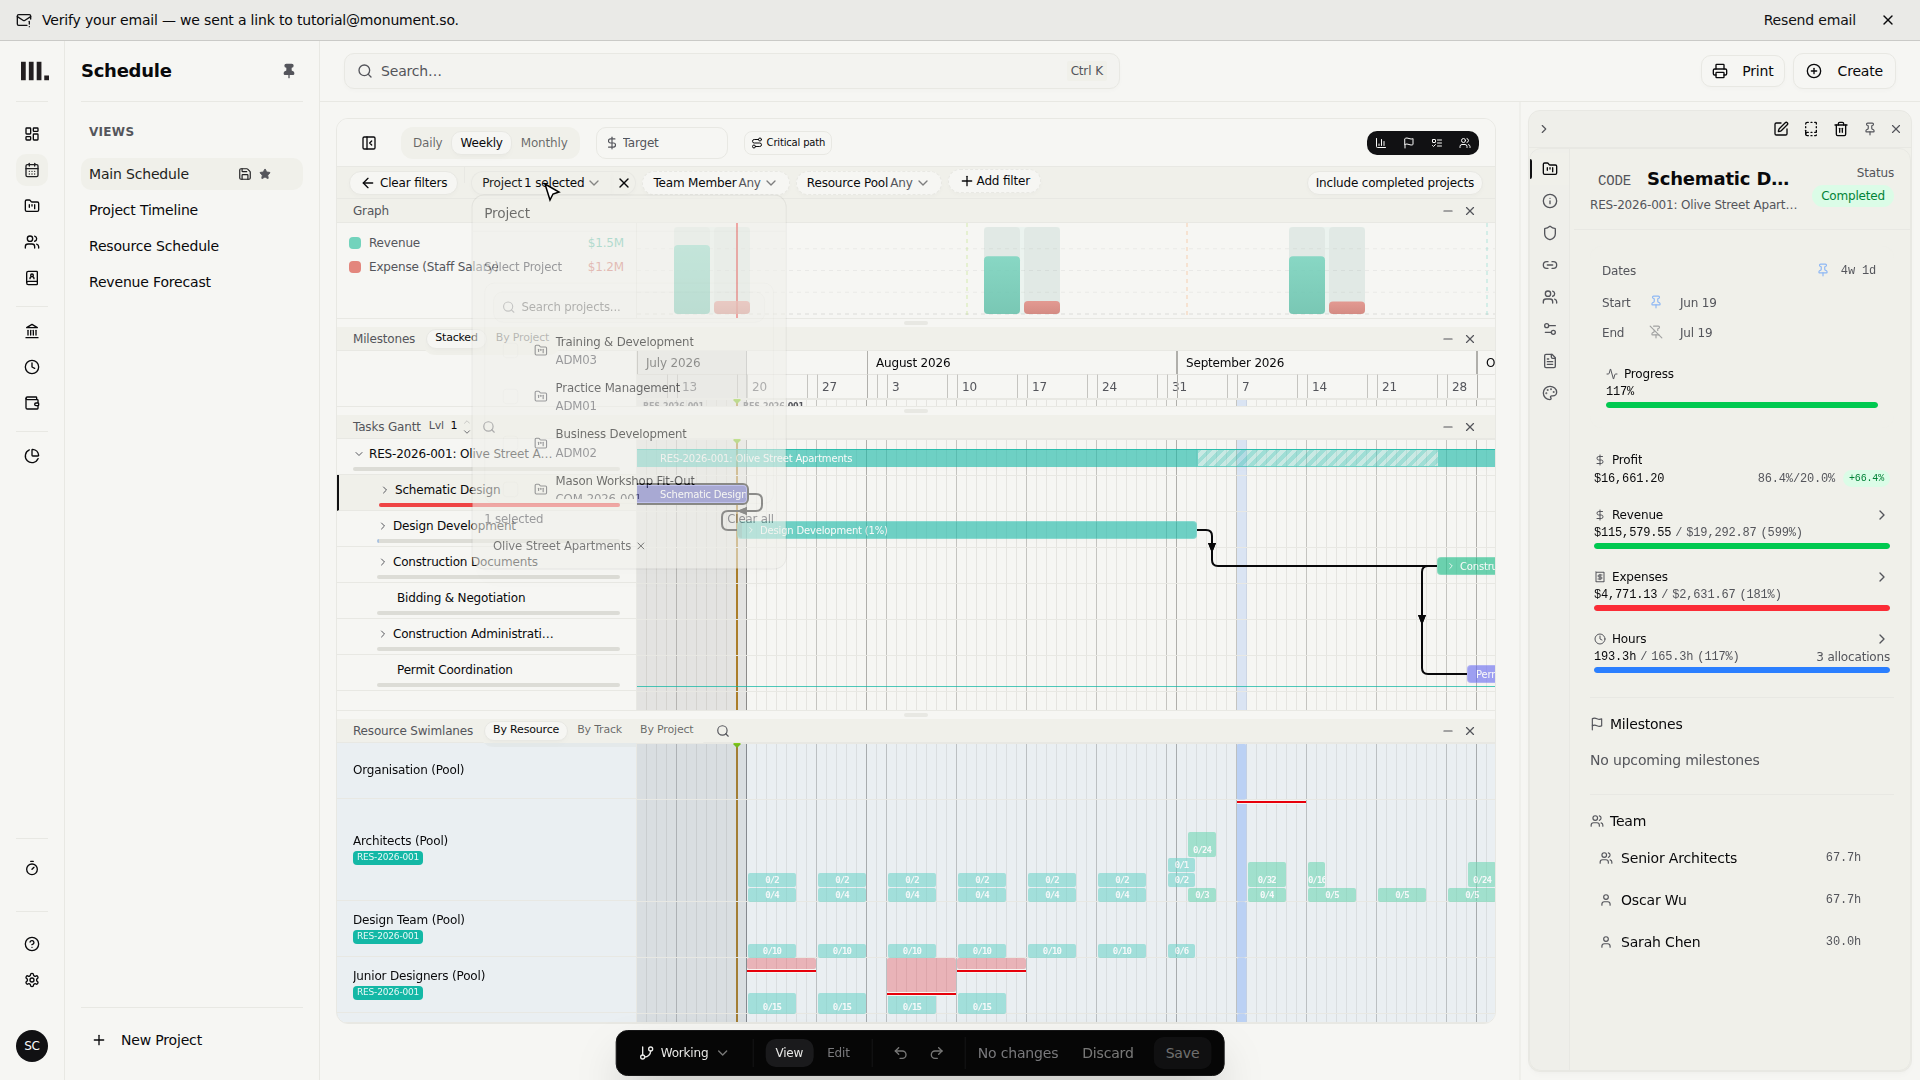
Task: Switch milestones to Stacked mode
Action: [456, 338]
